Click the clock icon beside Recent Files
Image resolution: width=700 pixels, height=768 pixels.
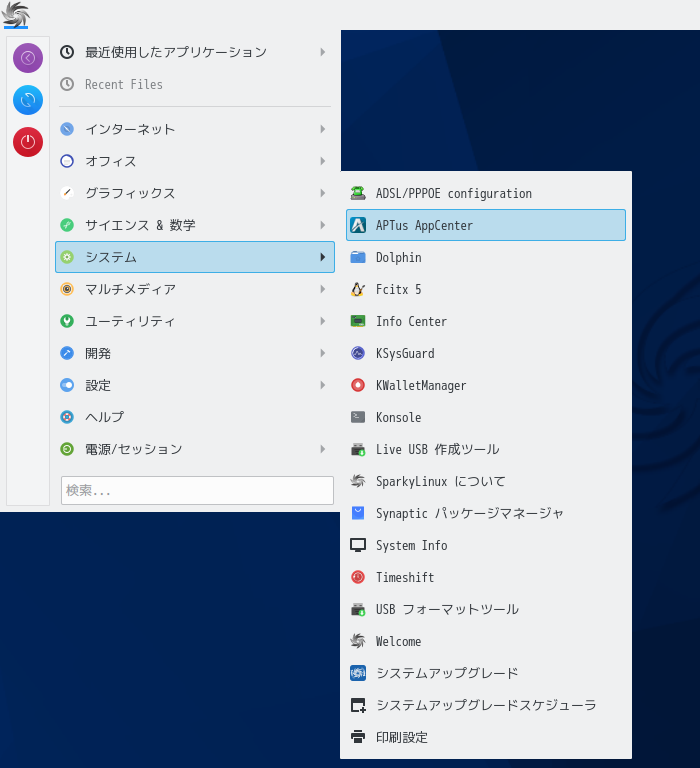click(x=67, y=84)
